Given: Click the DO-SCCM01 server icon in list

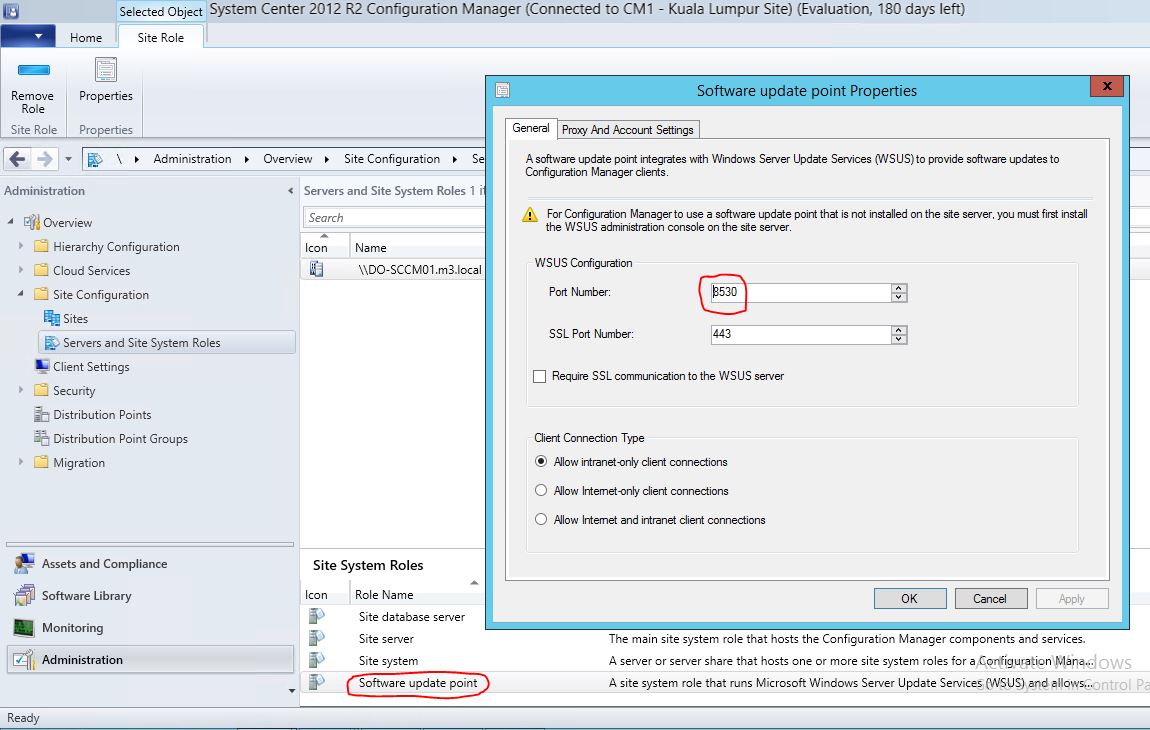Looking at the screenshot, I should tap(316, 269).
